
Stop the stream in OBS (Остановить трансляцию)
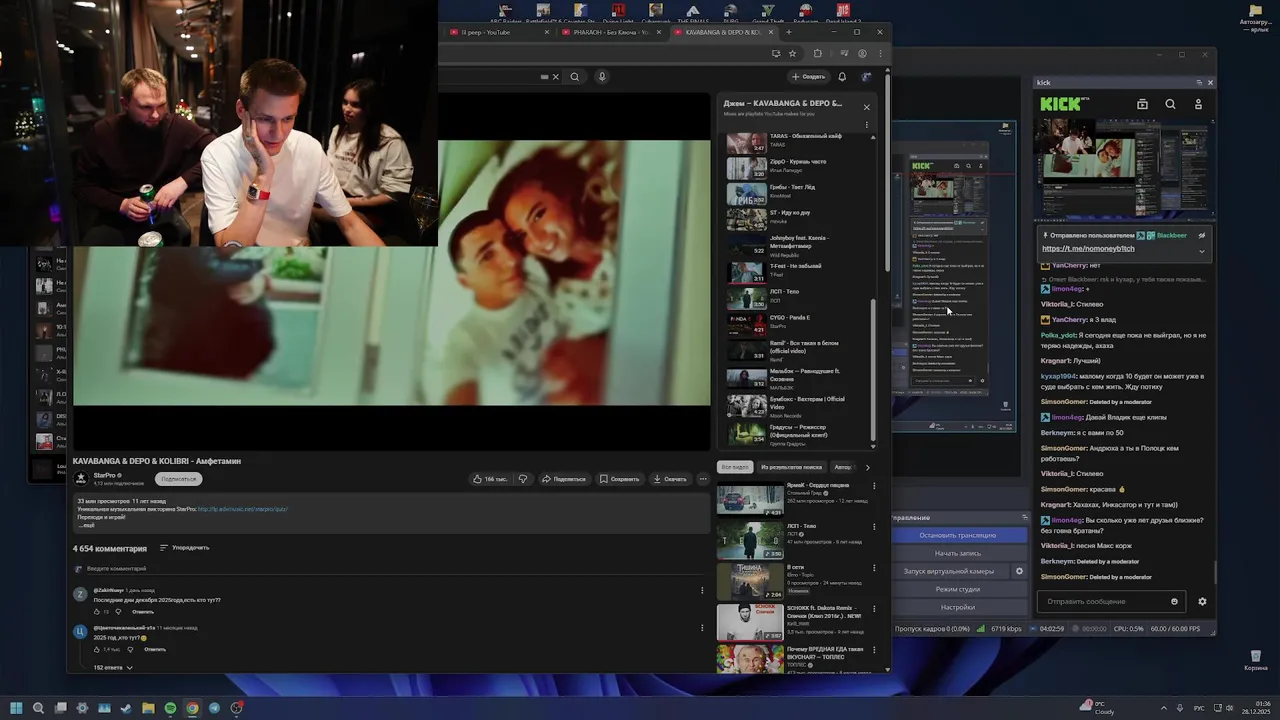coord(957,535)
